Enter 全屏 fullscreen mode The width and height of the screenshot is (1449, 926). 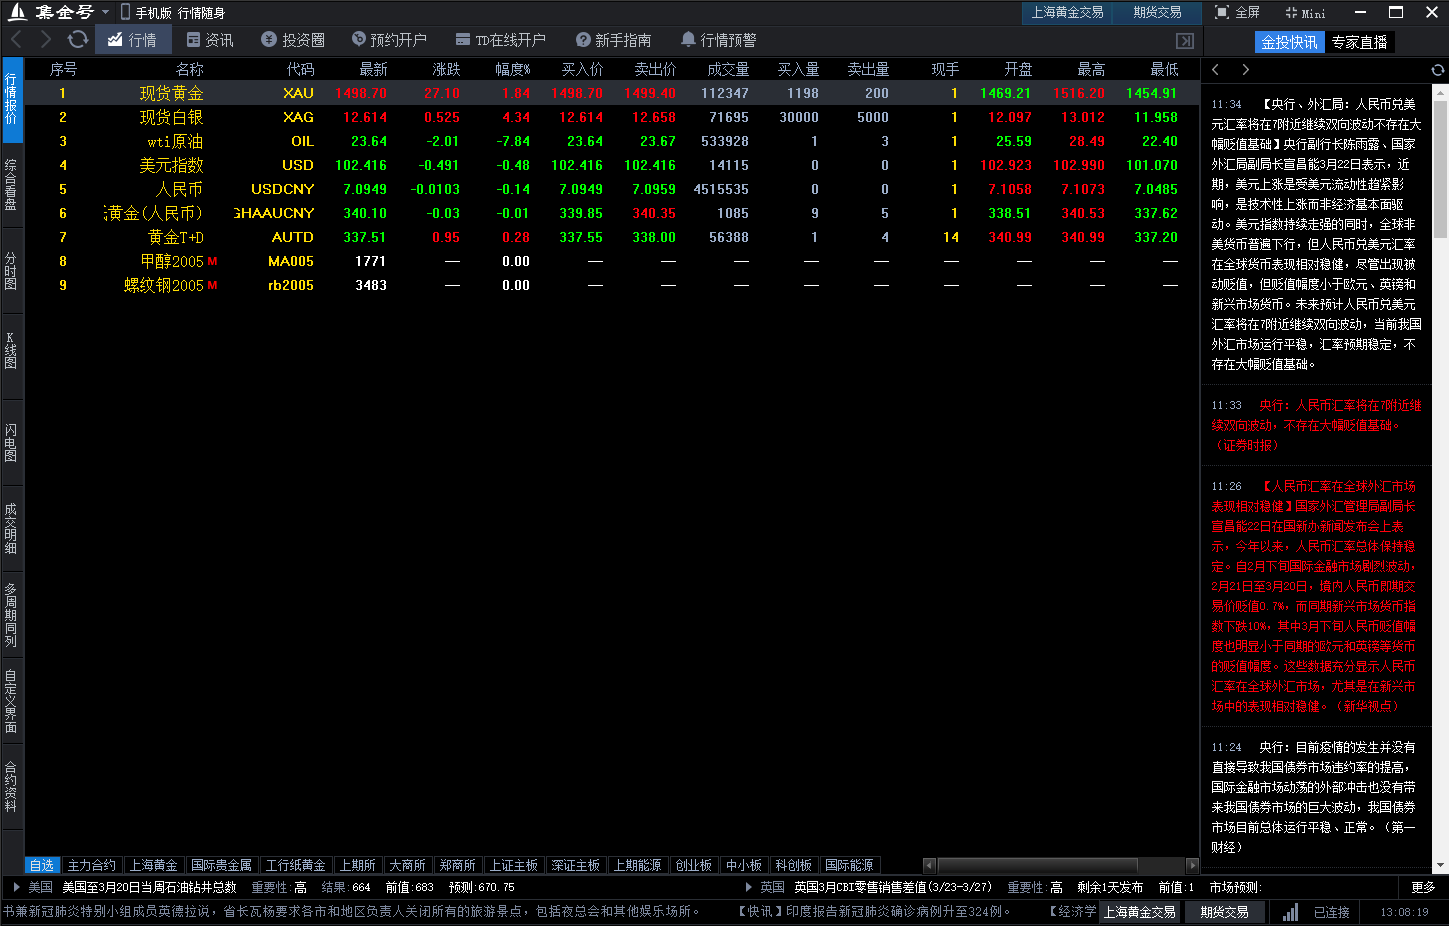pos(1237,12)
